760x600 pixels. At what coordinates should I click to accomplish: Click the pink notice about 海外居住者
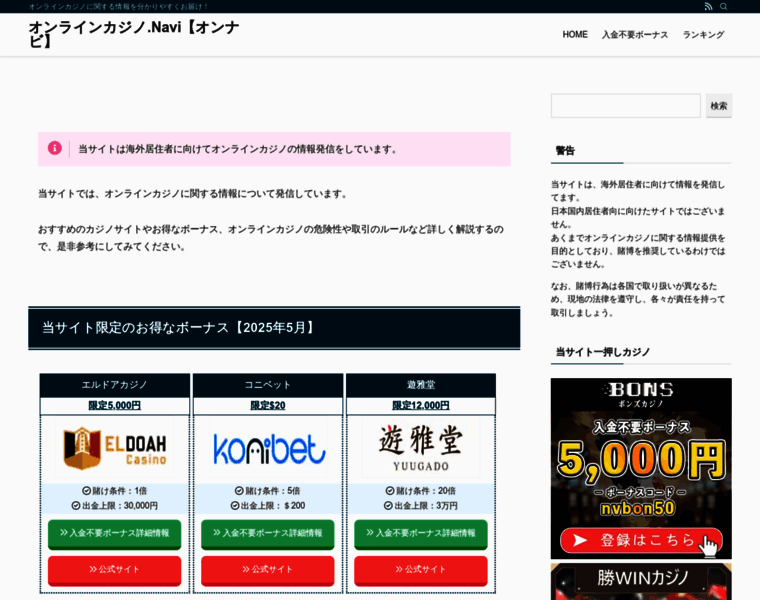[x=274, y=149]
